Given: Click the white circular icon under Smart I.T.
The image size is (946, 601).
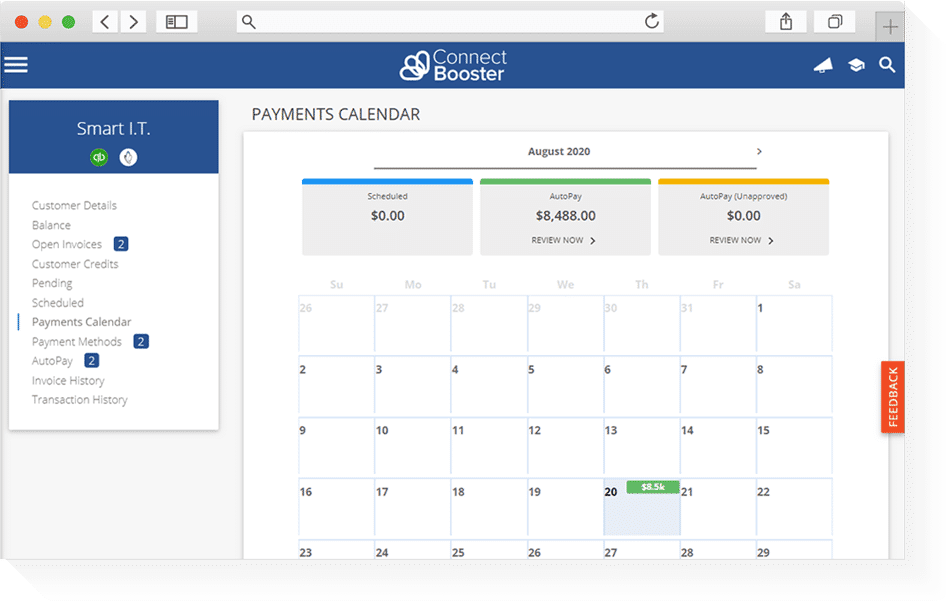Looking at the screenshot, I should (128, 157).
